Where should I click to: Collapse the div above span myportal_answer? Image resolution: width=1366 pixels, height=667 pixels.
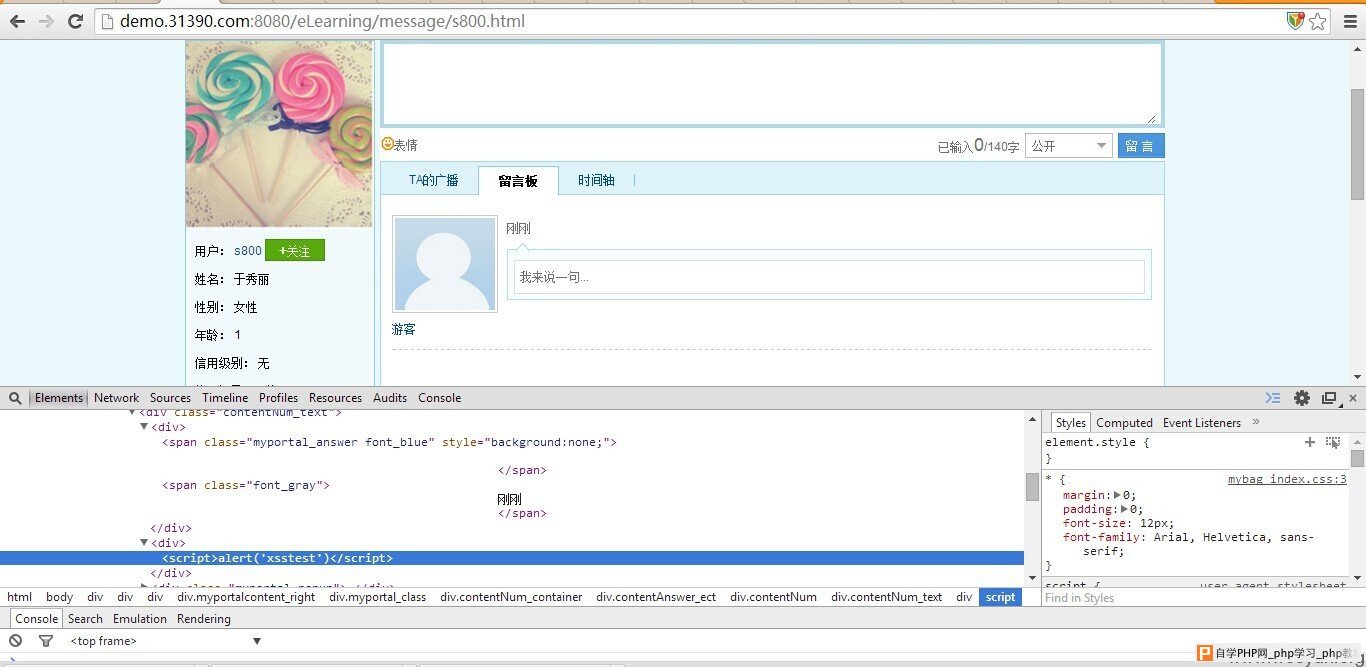point(144,427)
